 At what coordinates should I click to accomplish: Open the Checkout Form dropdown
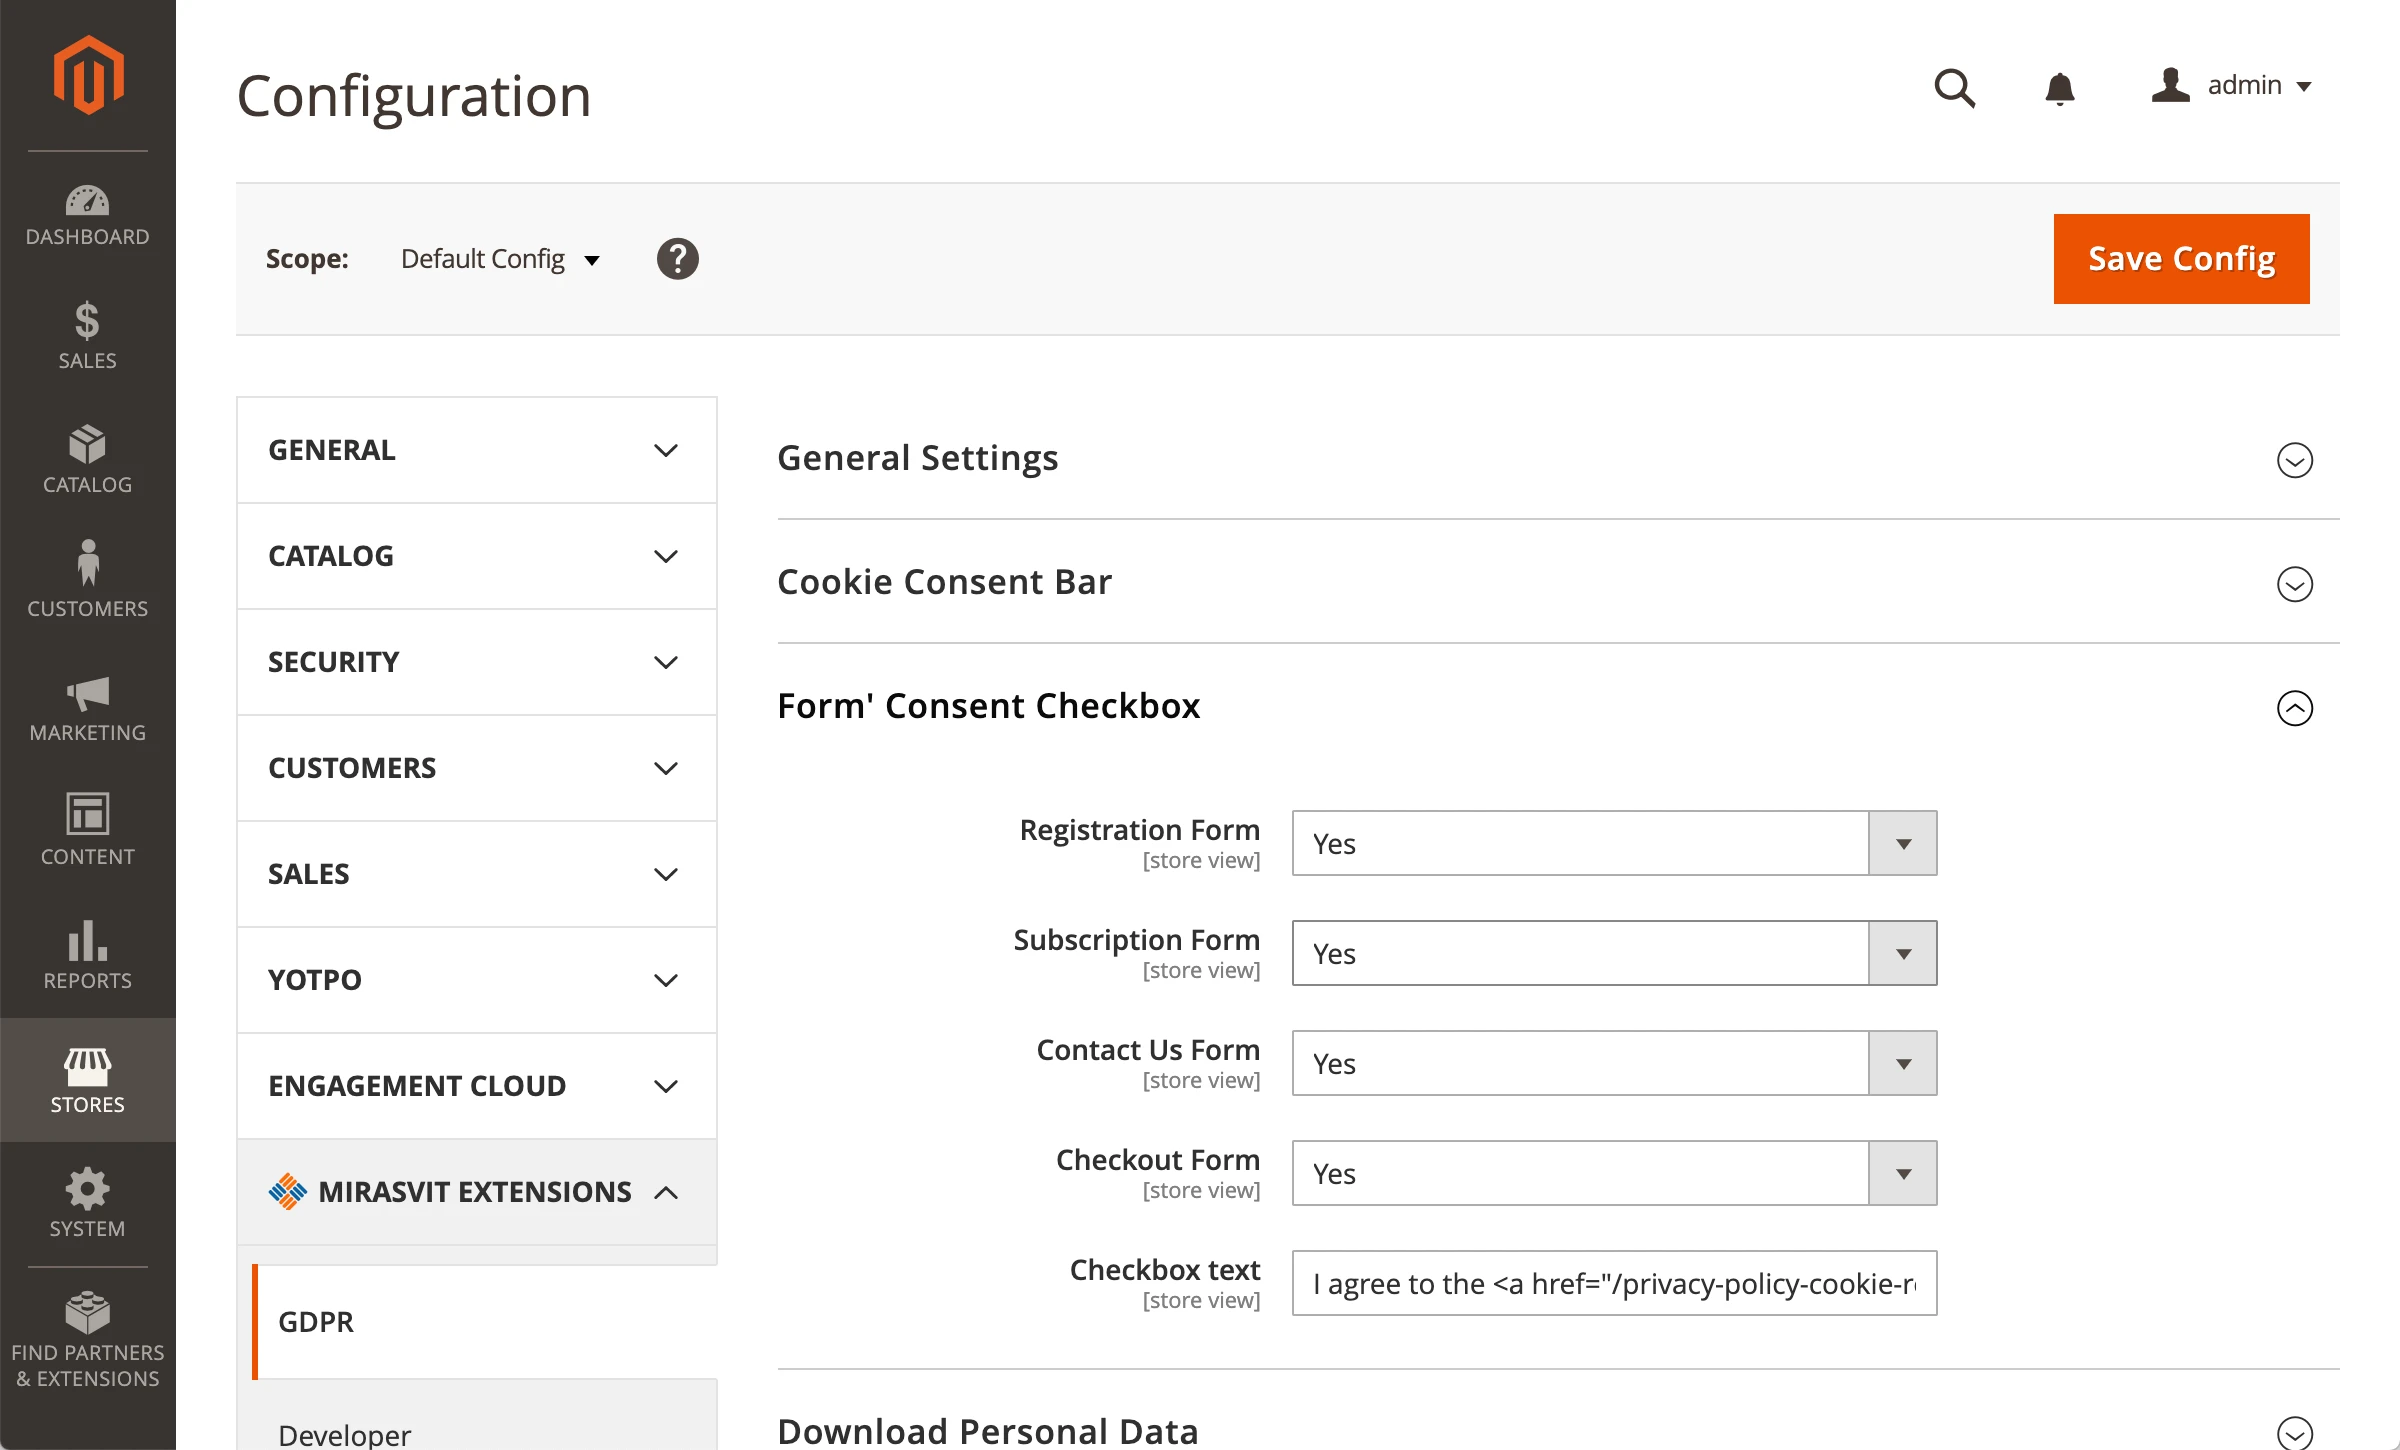(1613, 1173)
